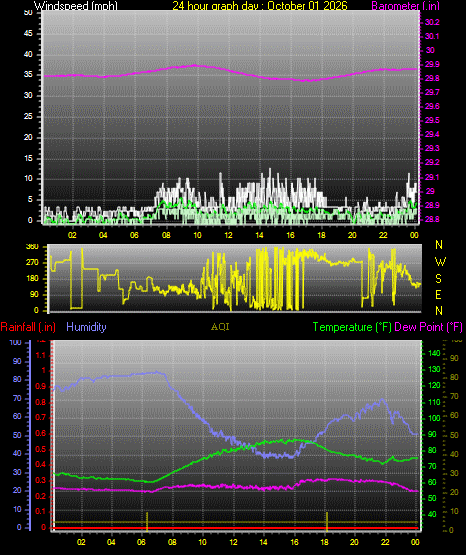Click the top graph hour label '12'
This screenshot has width=466, height=555.
[228, 235]
